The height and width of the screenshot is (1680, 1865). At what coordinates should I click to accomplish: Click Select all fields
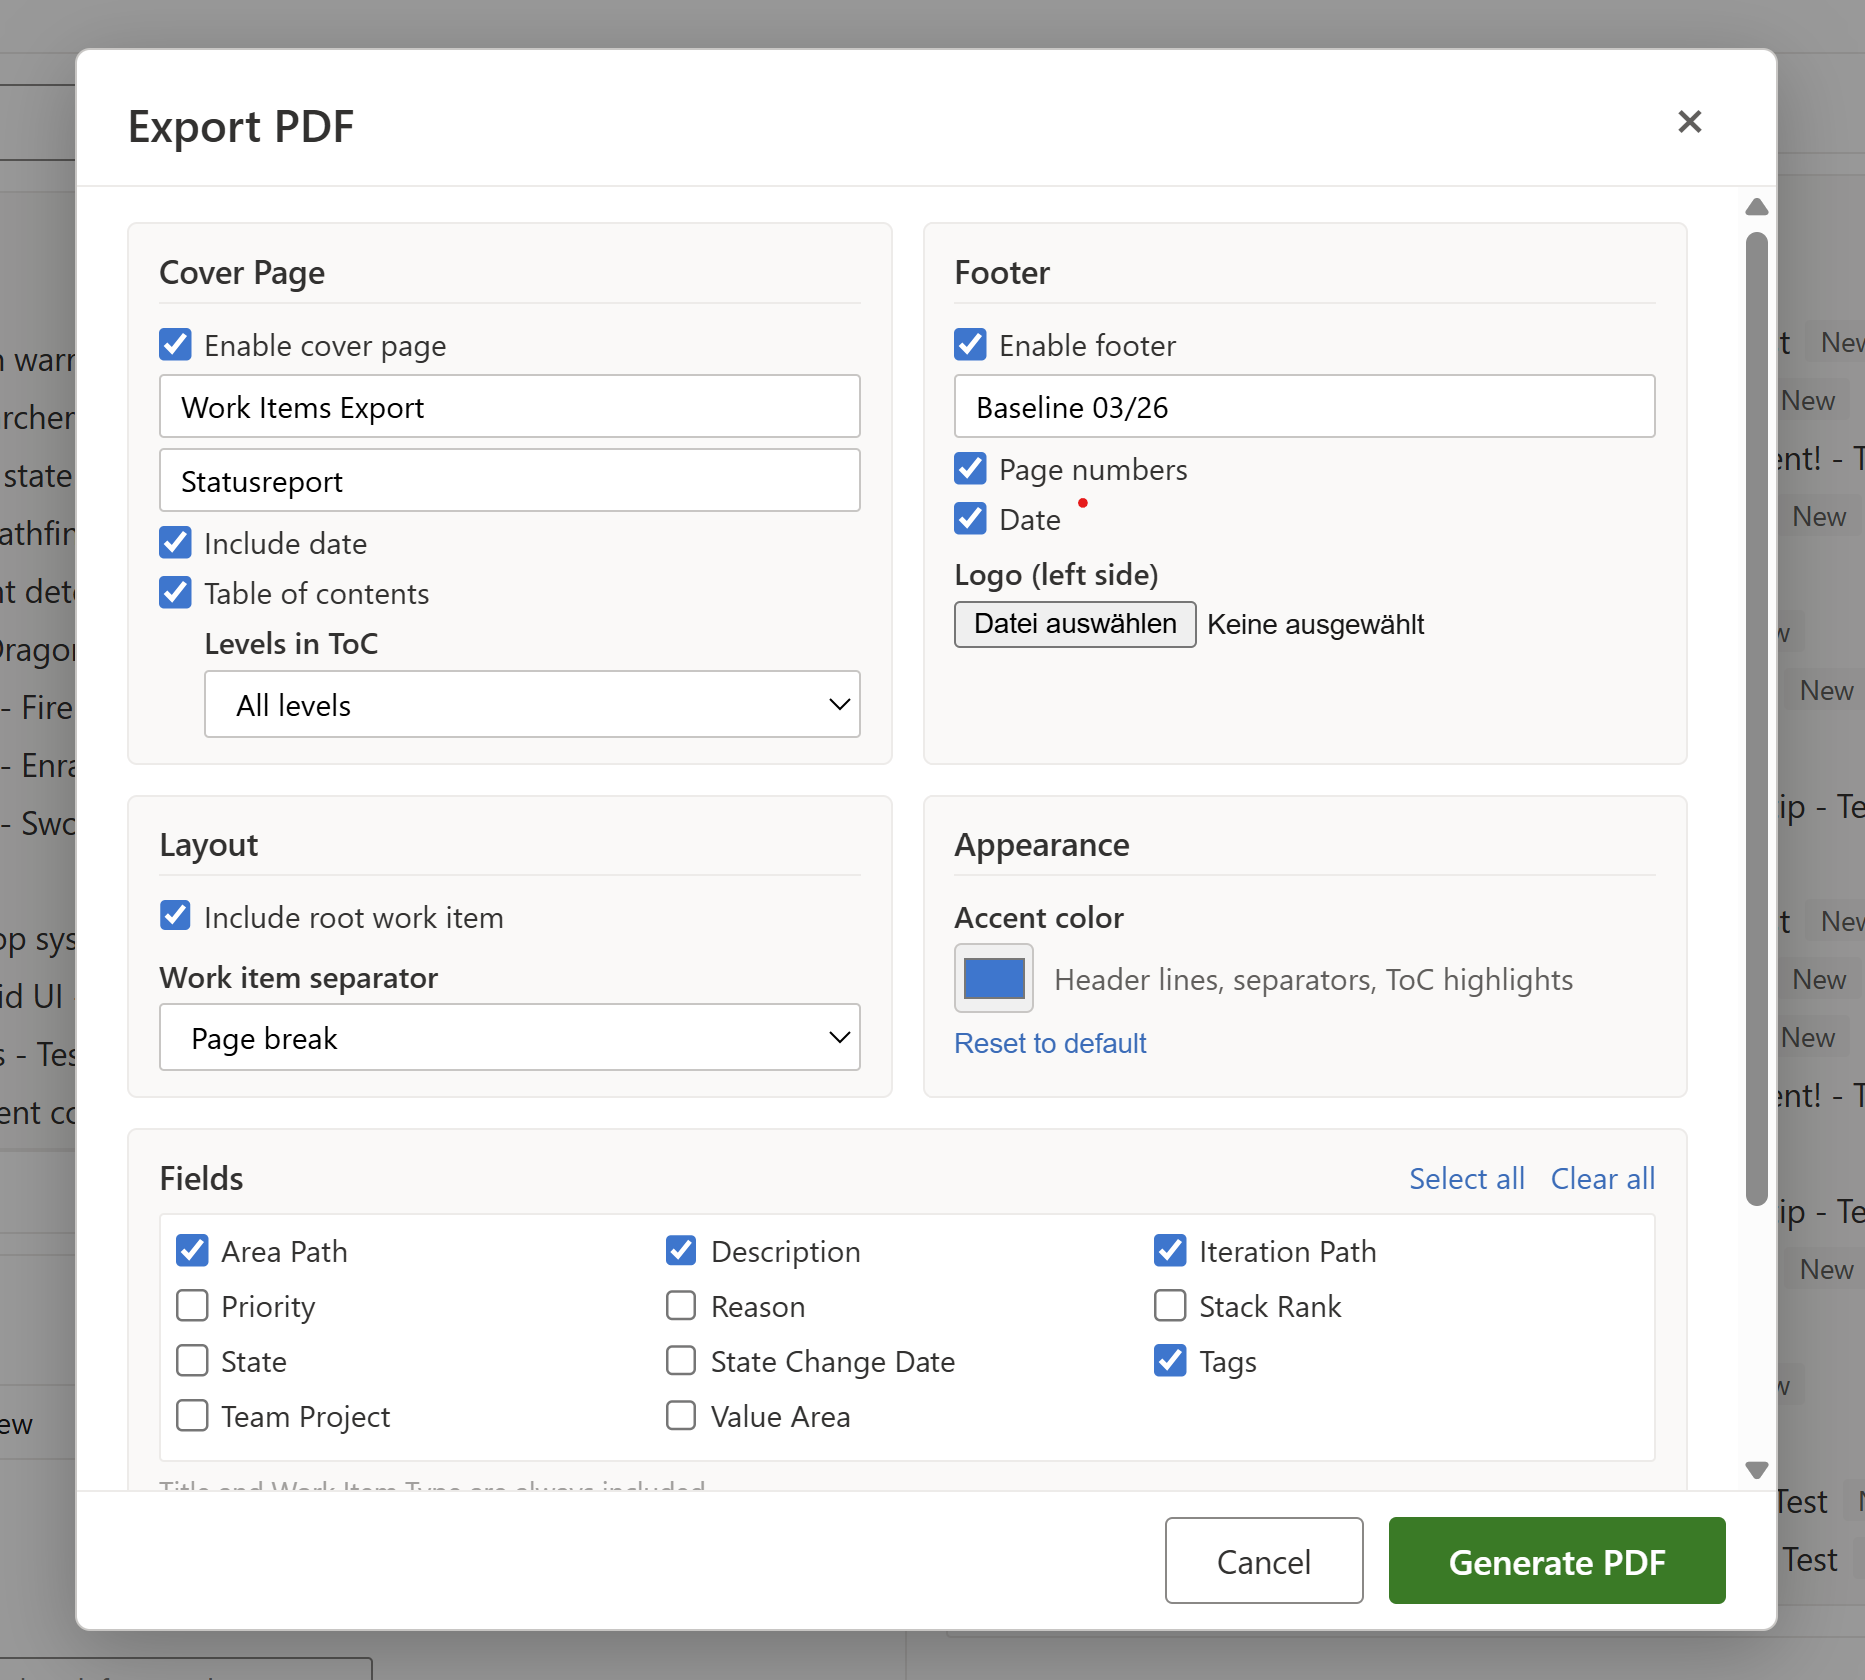(x=1466, y=1178)
